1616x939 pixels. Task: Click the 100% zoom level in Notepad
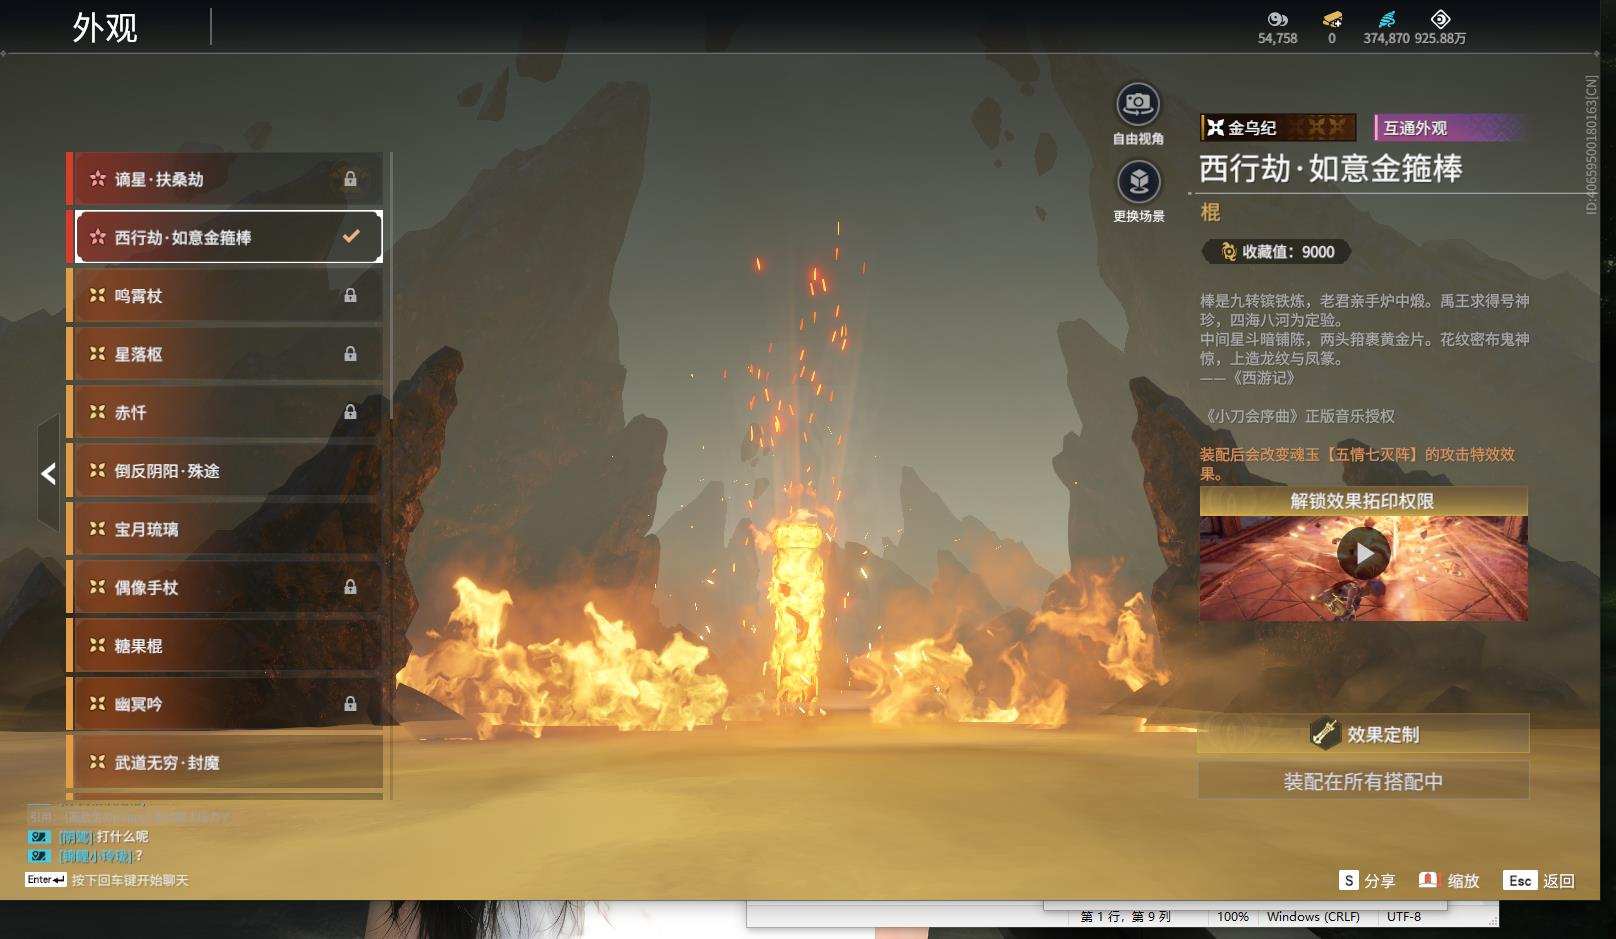coord(1233,916)
